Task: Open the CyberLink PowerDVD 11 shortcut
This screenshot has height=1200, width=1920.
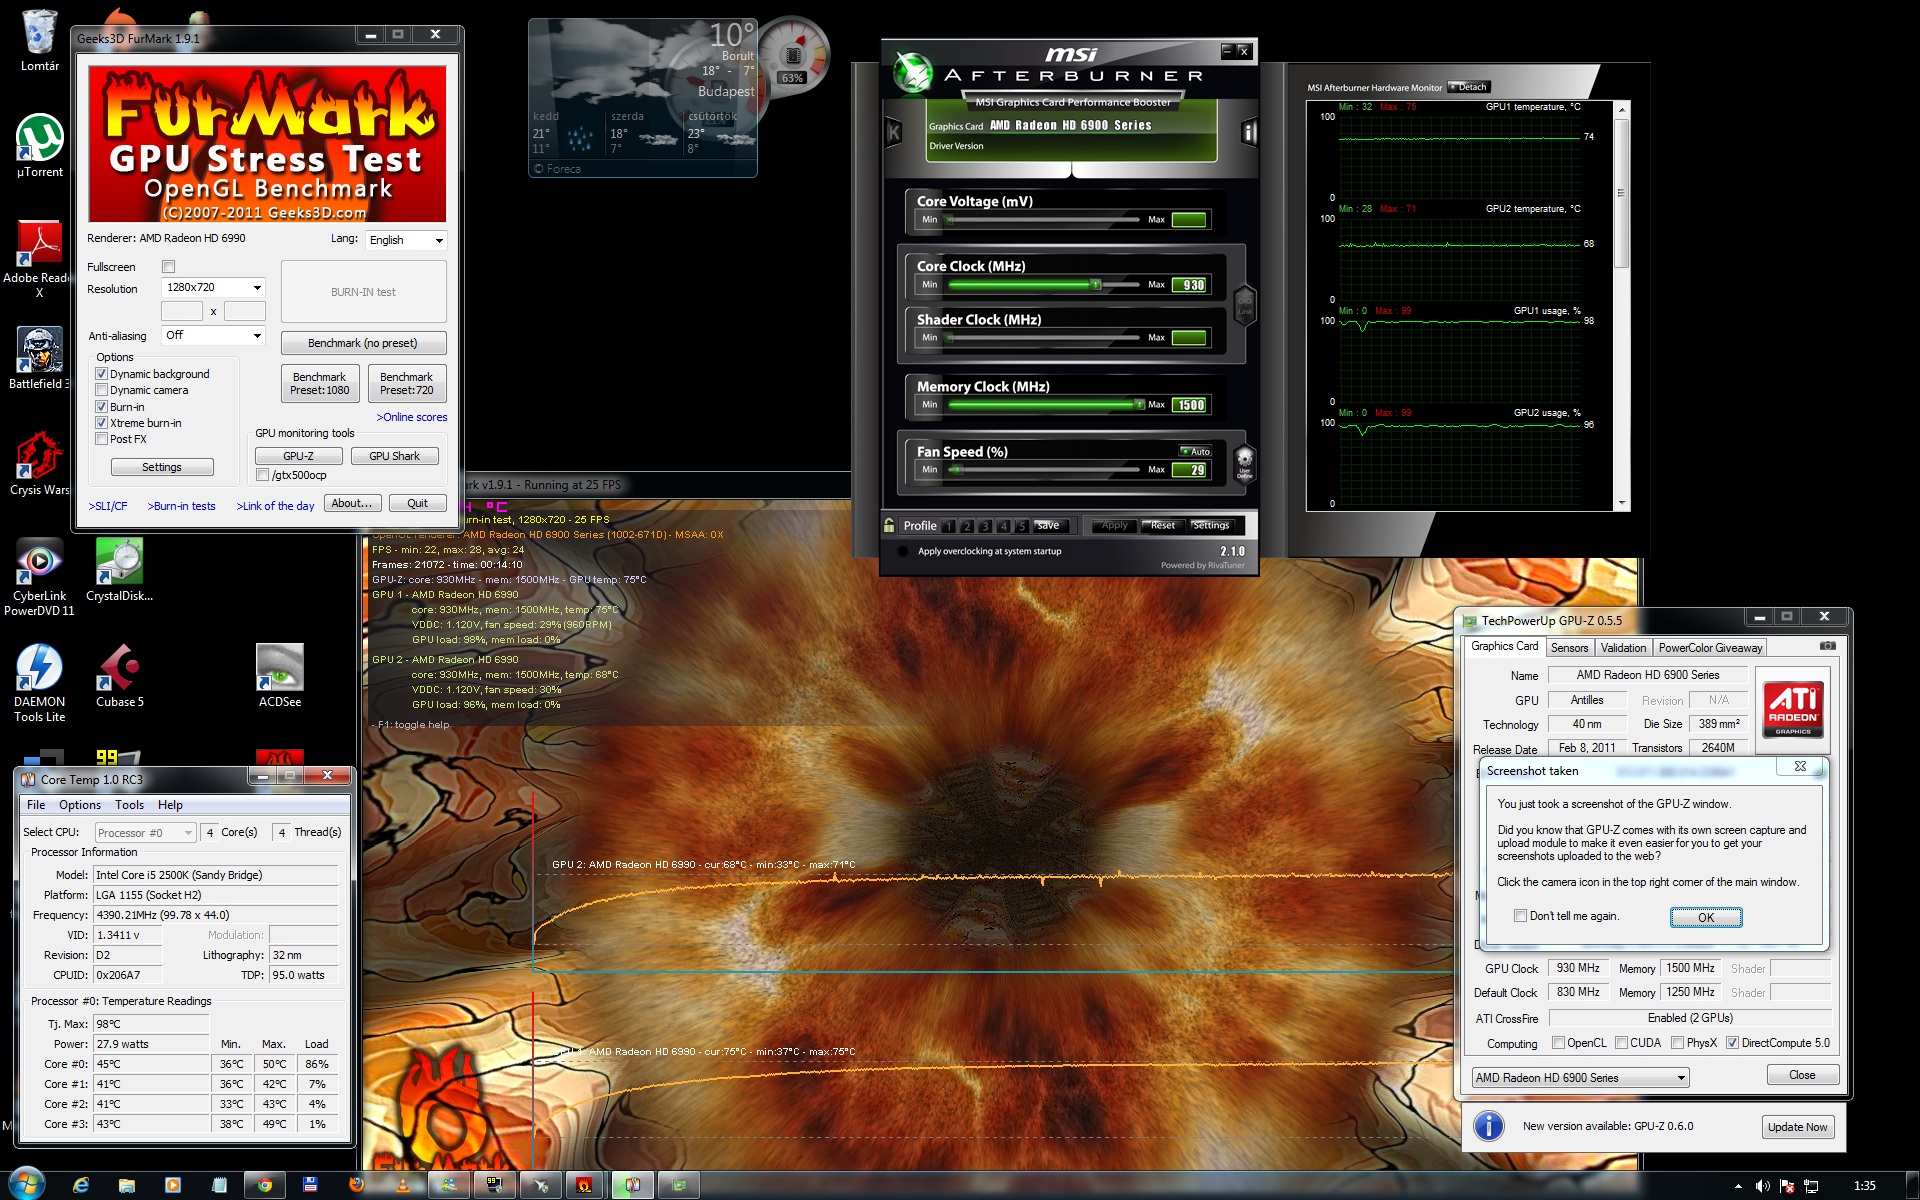Action: coord(39,577)
